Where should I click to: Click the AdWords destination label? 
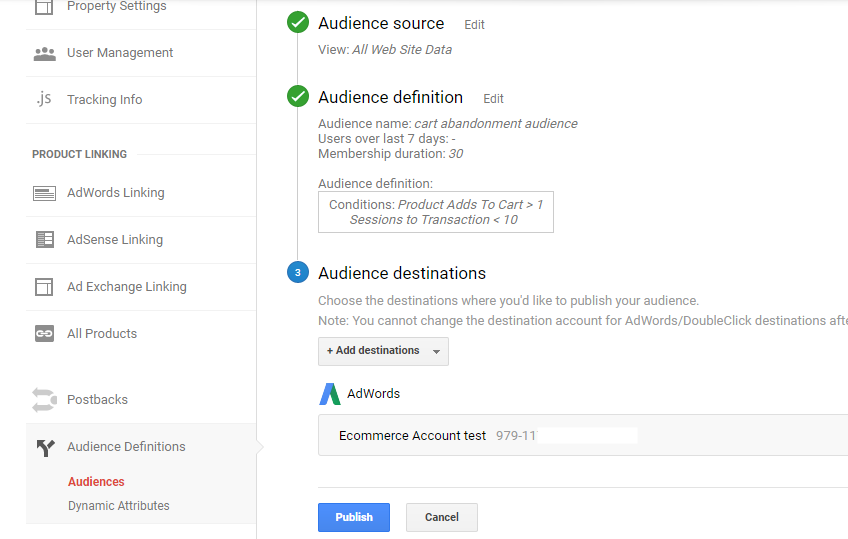point(373,394)
